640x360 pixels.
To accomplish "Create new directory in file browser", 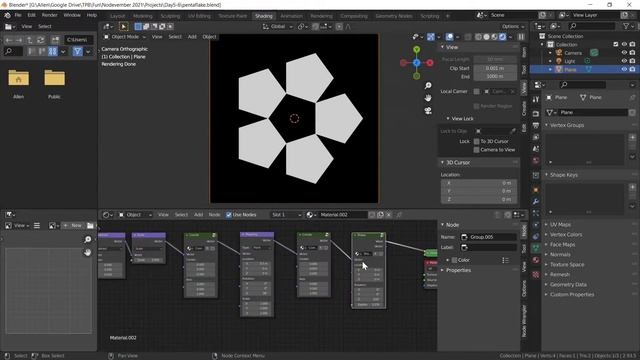I will (x=55, y=40).
